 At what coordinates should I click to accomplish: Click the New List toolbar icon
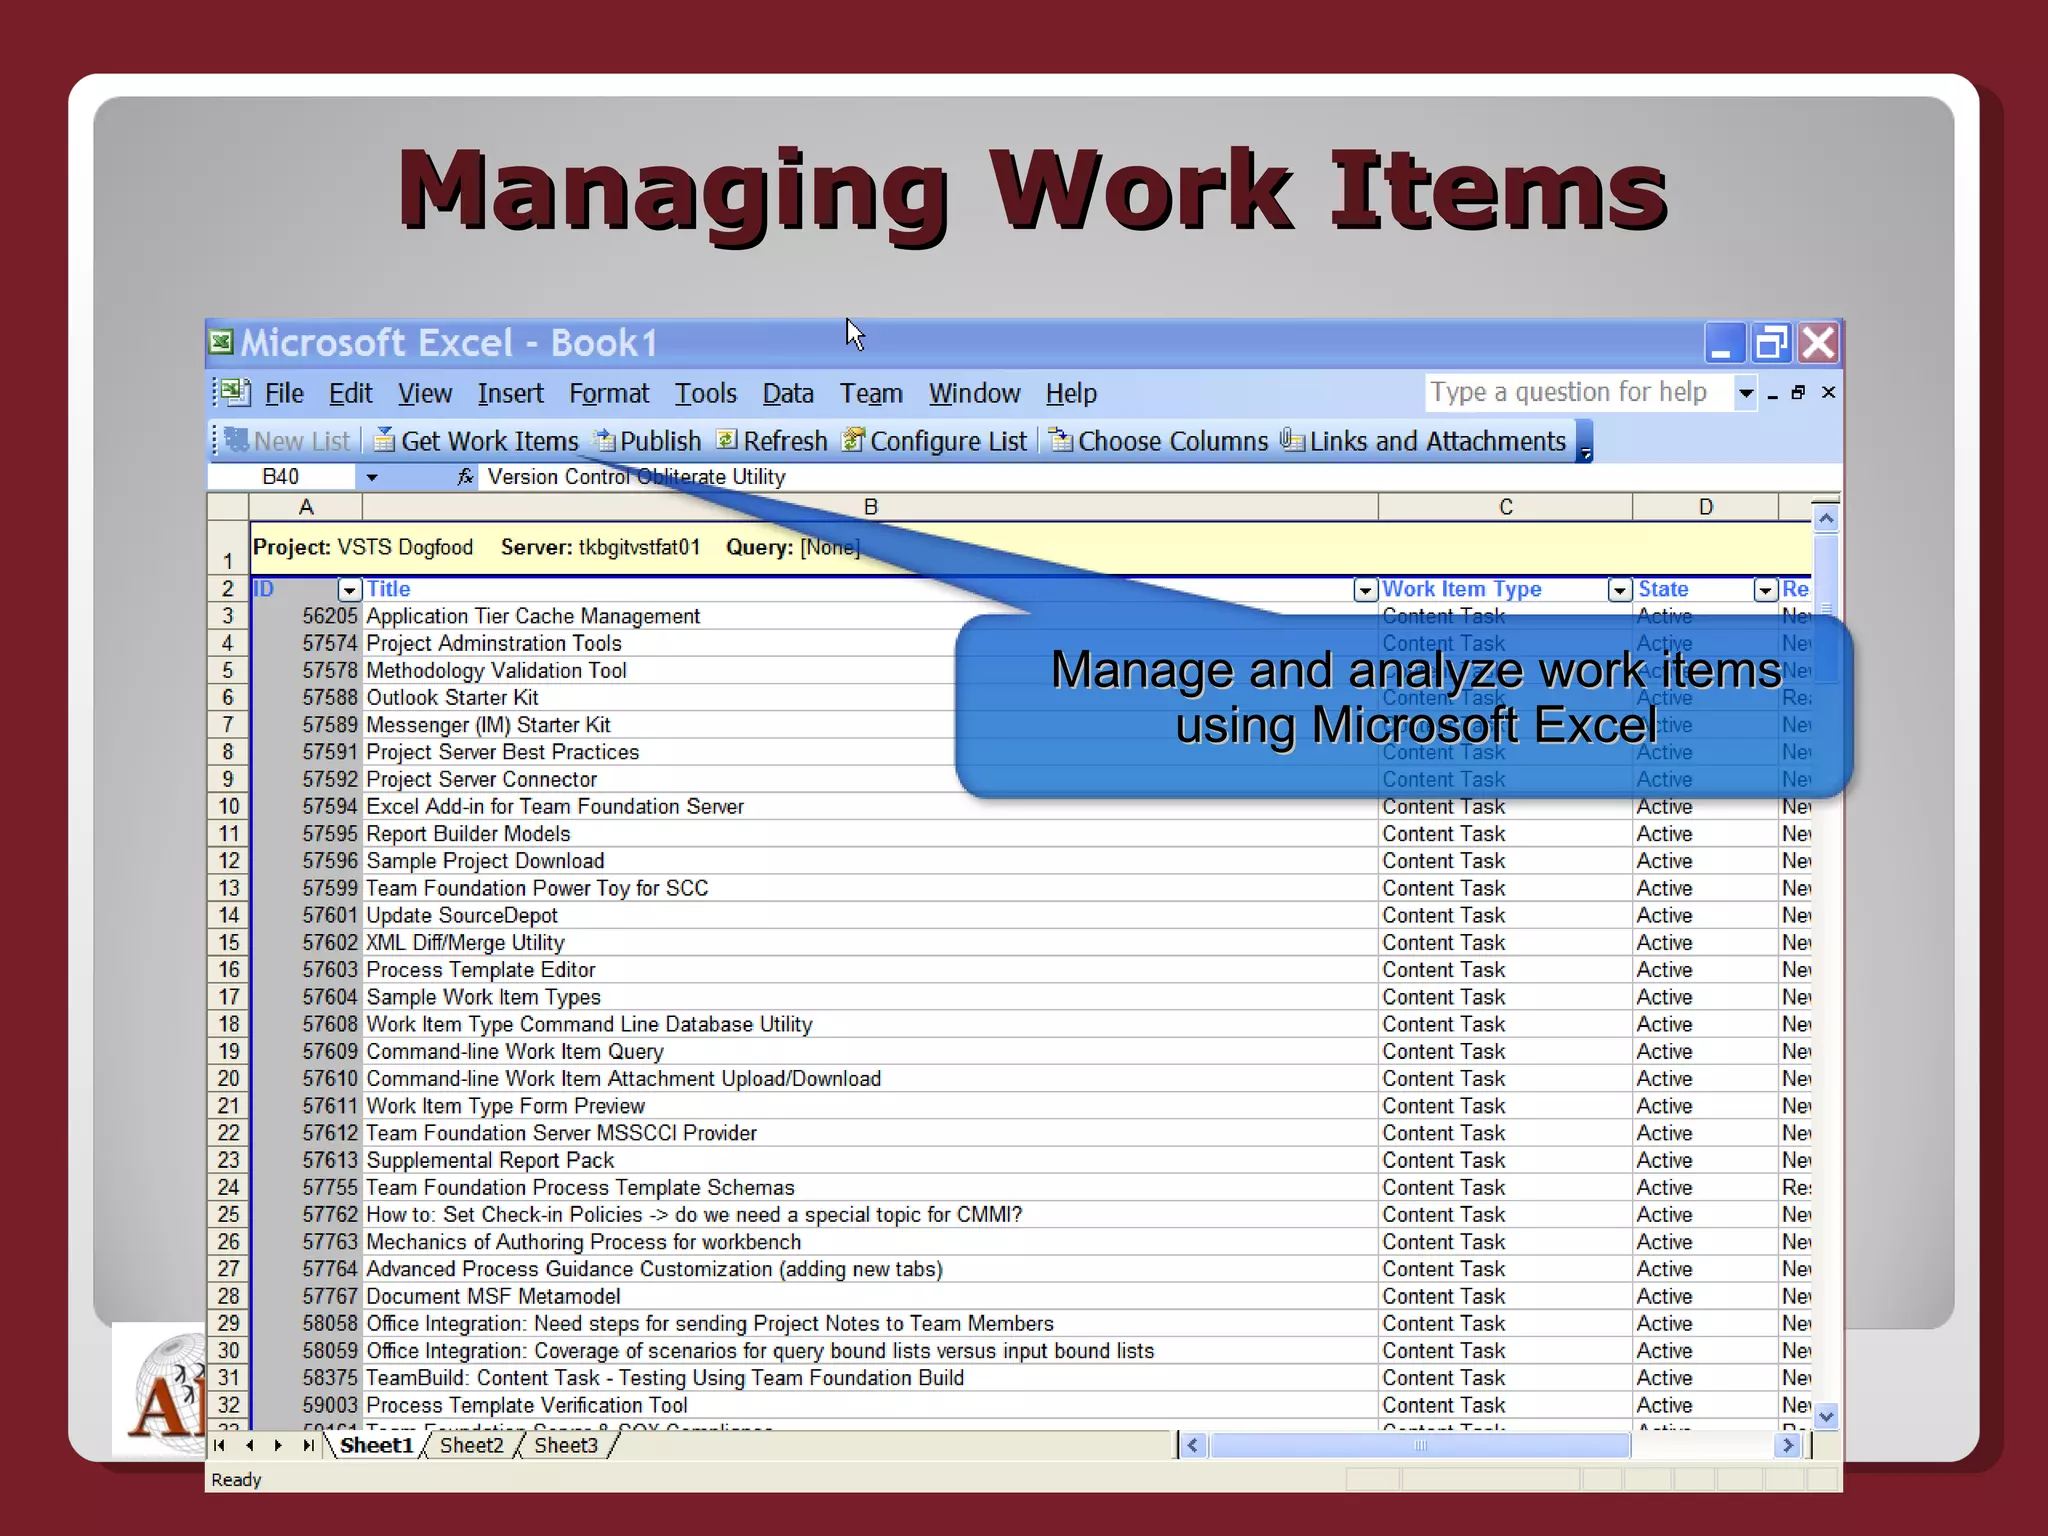[x=236, y=440]
